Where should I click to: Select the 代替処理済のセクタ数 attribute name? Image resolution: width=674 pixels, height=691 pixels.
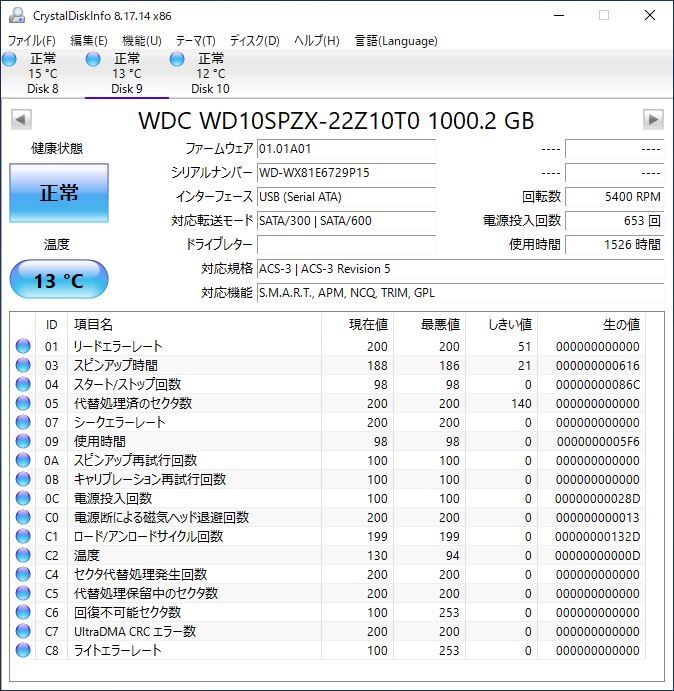133,403
